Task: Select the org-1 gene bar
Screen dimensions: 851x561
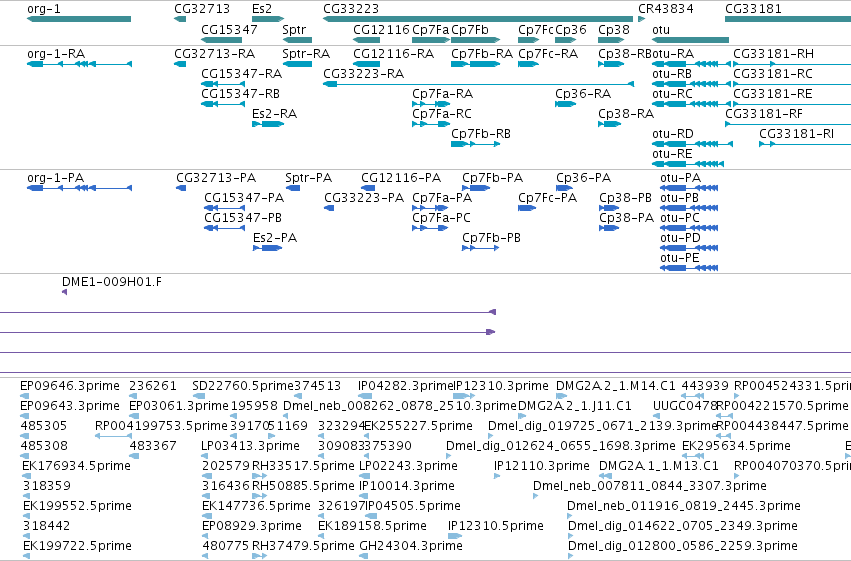Action: tap(79, 19)
